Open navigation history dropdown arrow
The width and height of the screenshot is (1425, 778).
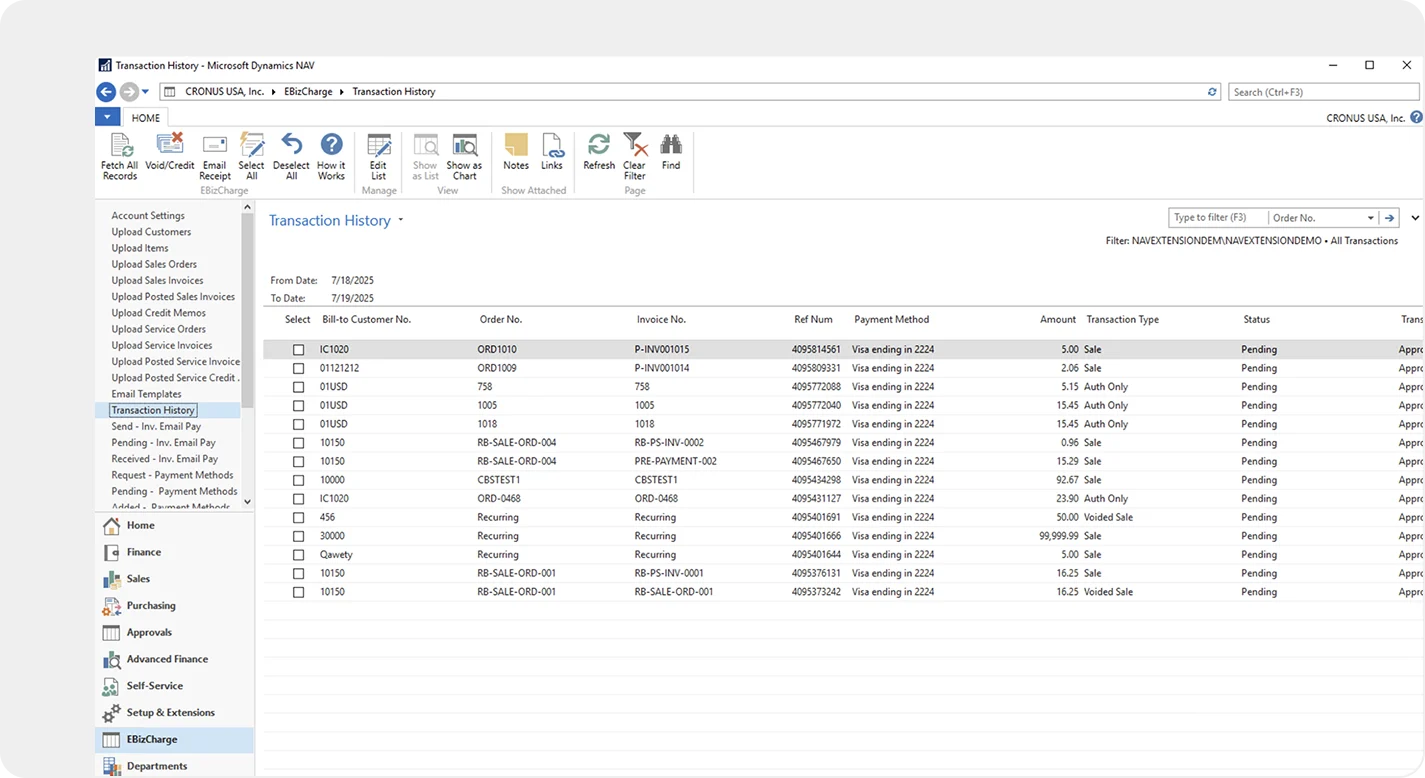pos(146,92)
